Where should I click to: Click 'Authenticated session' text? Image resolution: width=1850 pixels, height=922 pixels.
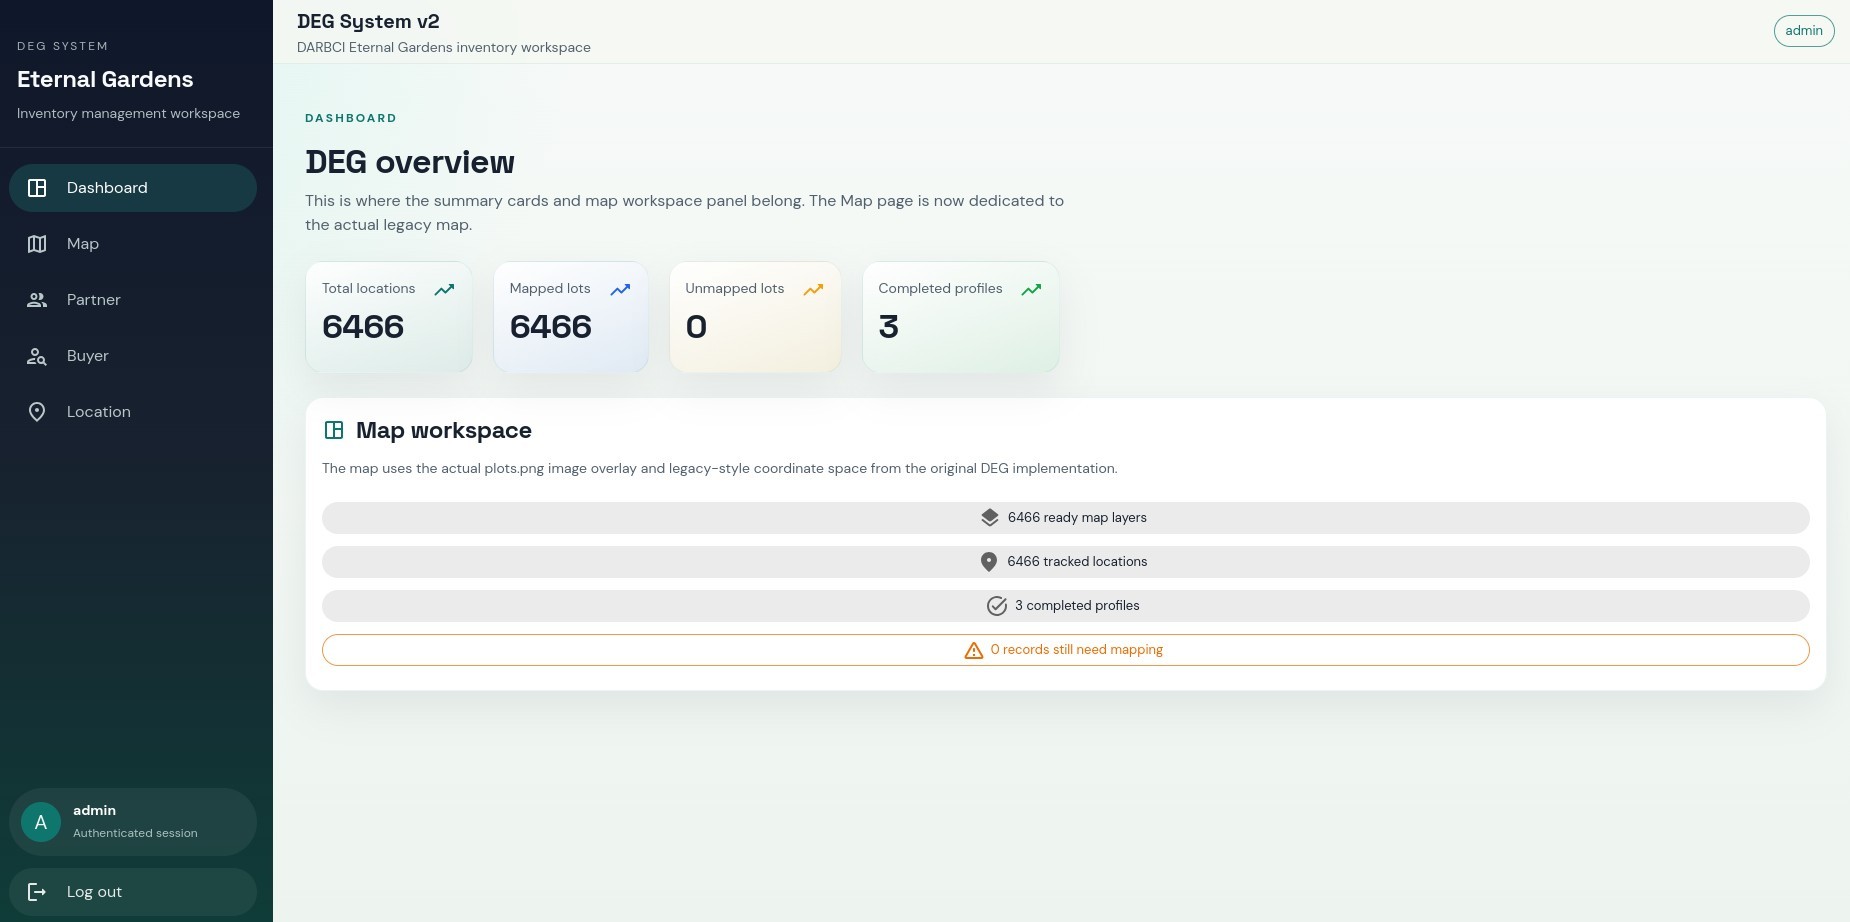tap(135, 833)
